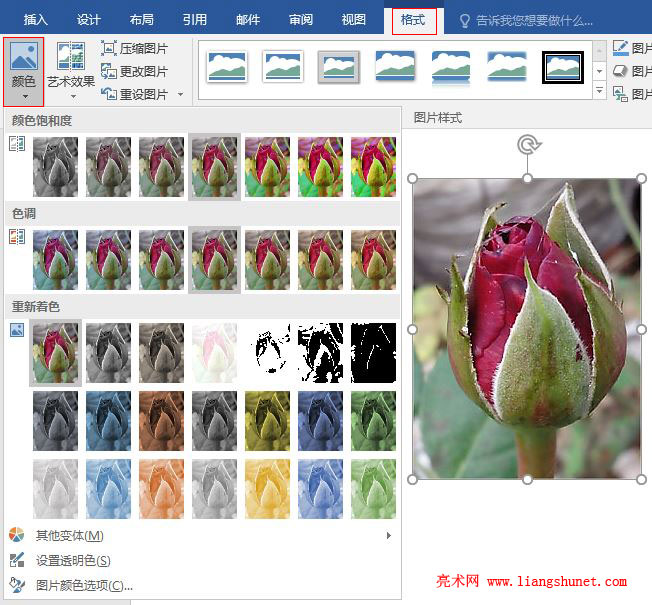Choose the light gold recolor thumbnail
This screenshot has height=605, width=652.
point(267,489)
